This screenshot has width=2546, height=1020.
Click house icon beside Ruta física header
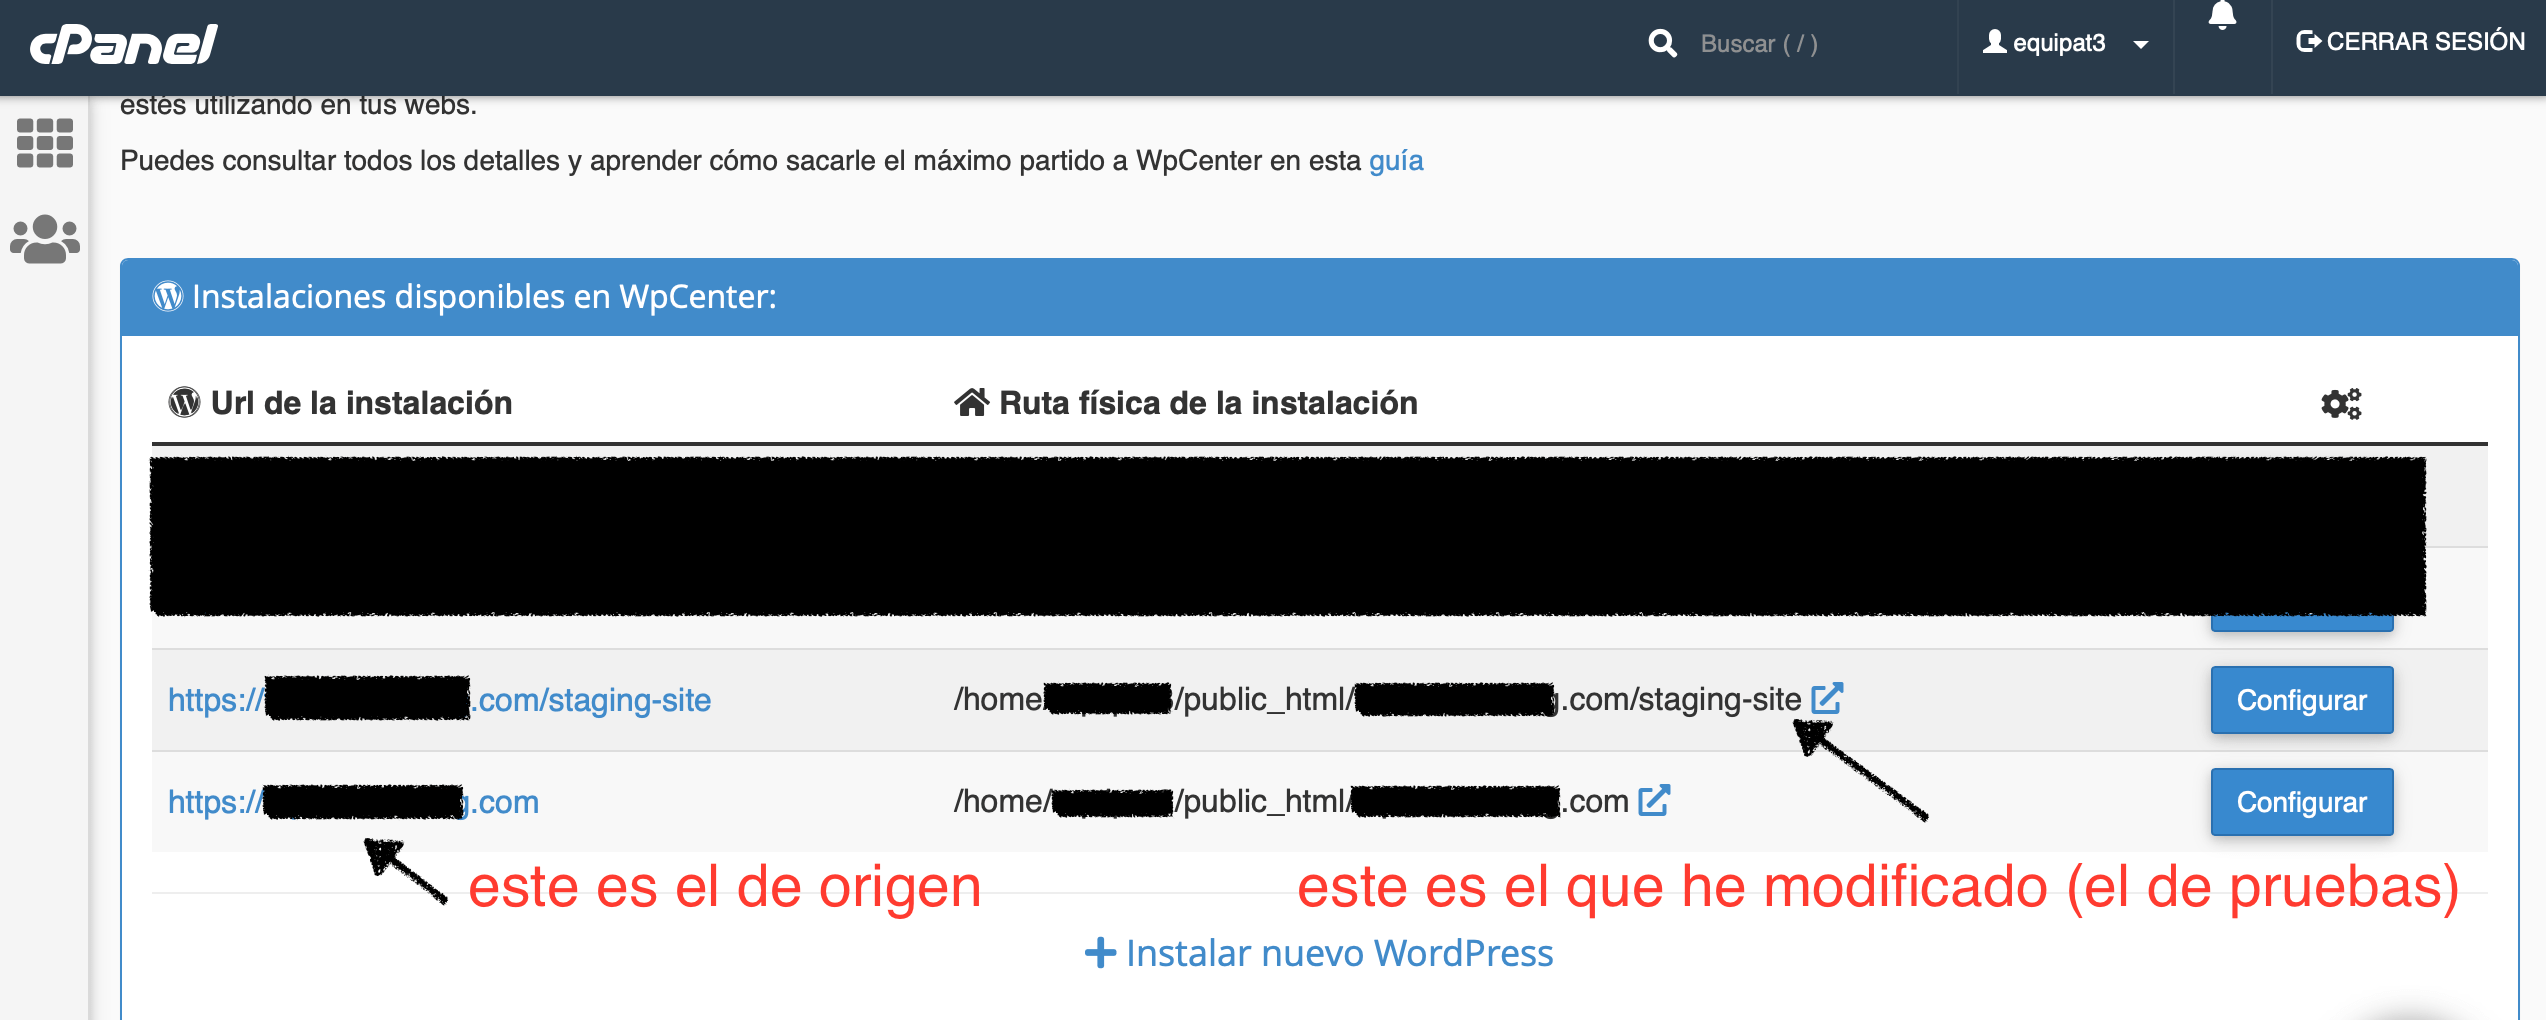coord(971,402)
